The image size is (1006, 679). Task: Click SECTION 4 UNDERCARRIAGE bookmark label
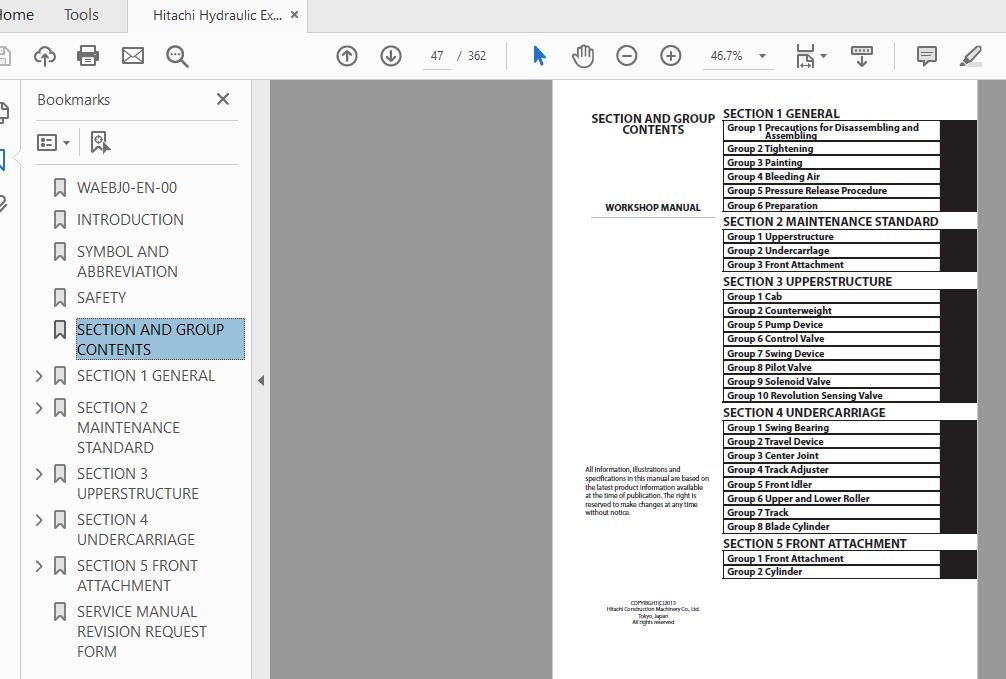click(135, 529)
